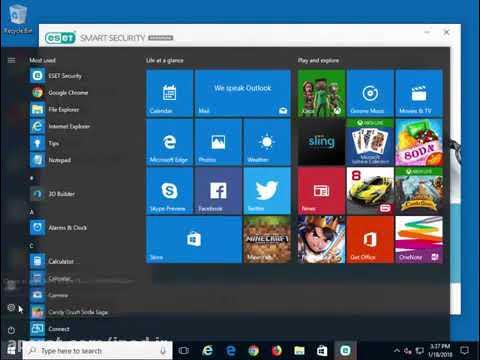
Task: Open Store from the taskbar
Action: [x=322, y=351]
